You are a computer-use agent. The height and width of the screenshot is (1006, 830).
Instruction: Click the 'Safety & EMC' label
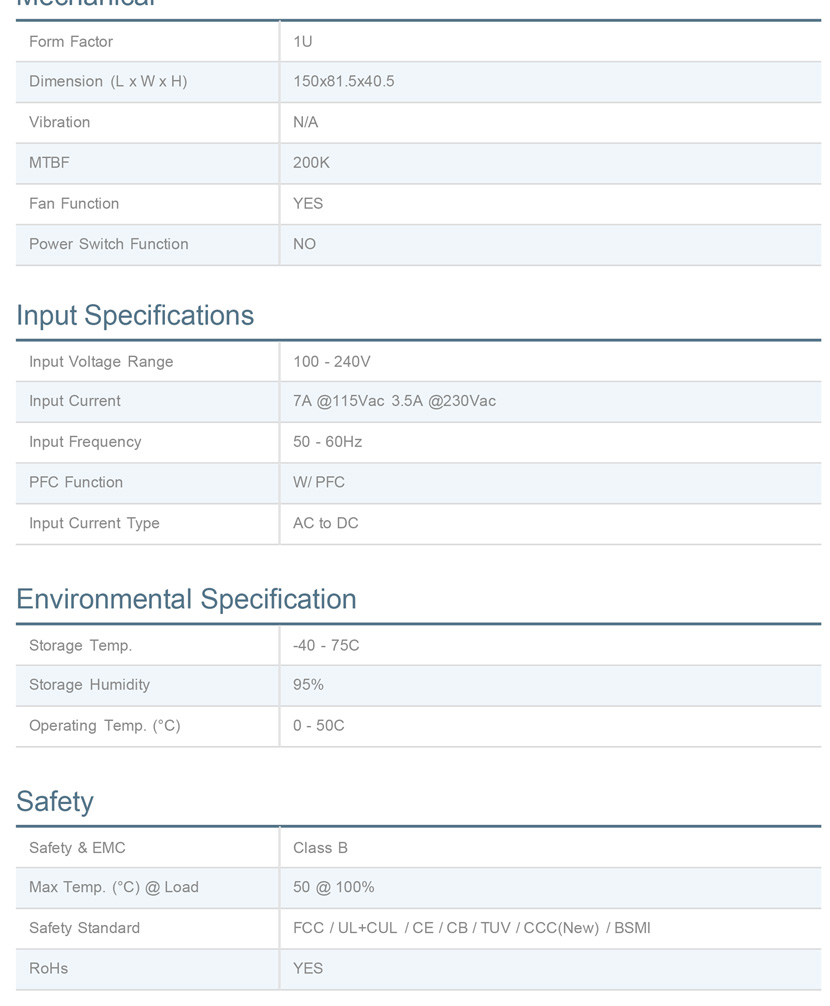[77, 848]
